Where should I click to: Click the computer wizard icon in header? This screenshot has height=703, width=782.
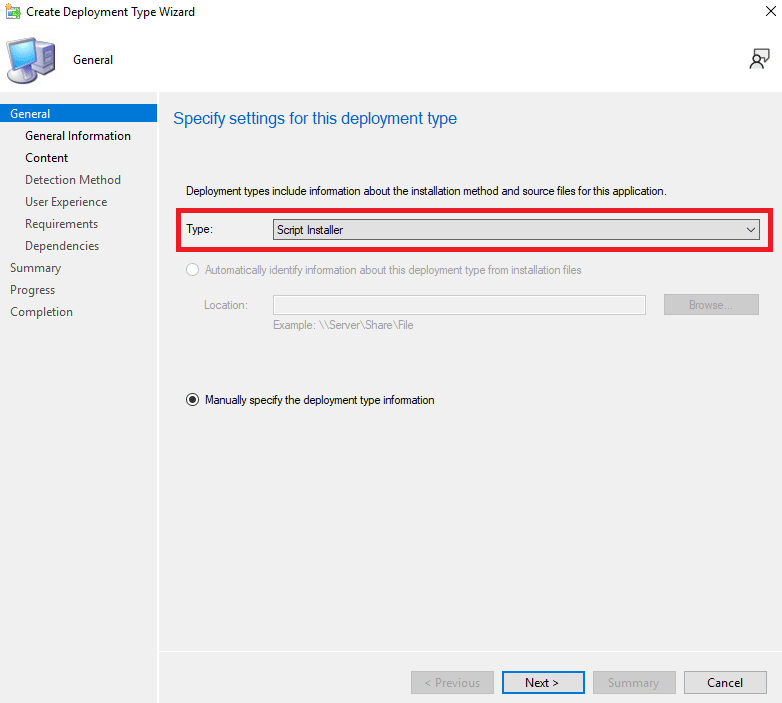click(31, 59)
